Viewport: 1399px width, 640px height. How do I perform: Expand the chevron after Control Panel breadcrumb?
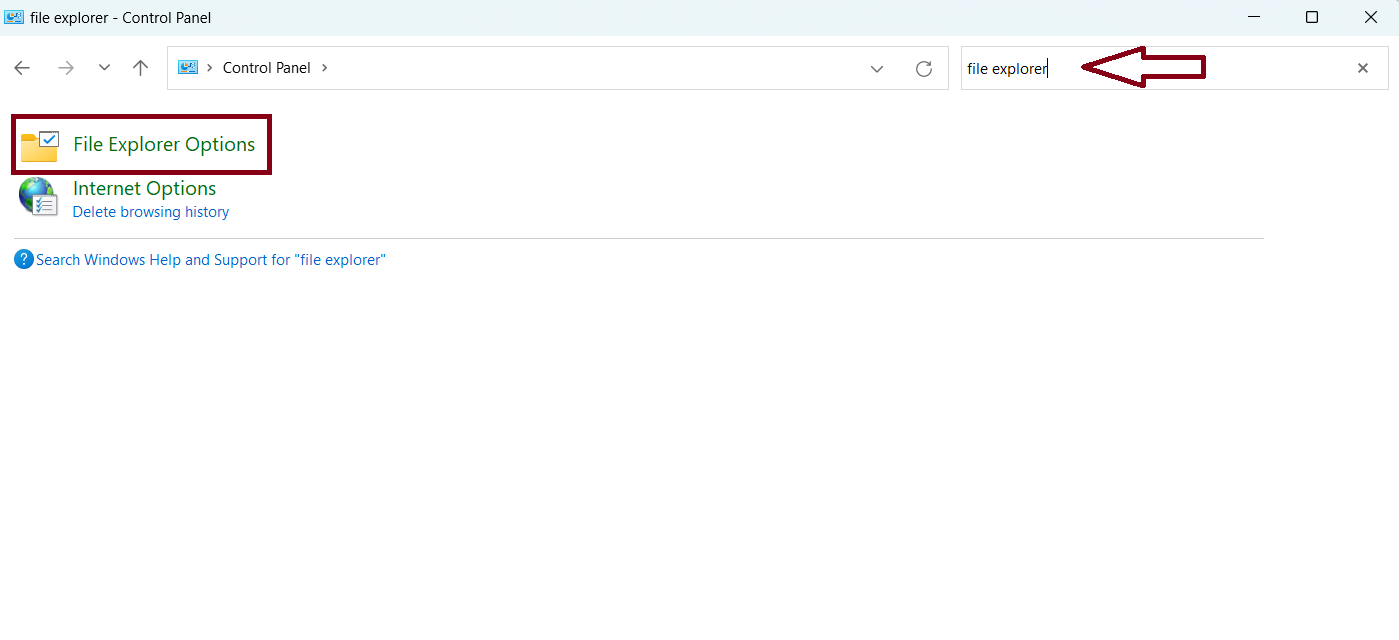point(325,68)
